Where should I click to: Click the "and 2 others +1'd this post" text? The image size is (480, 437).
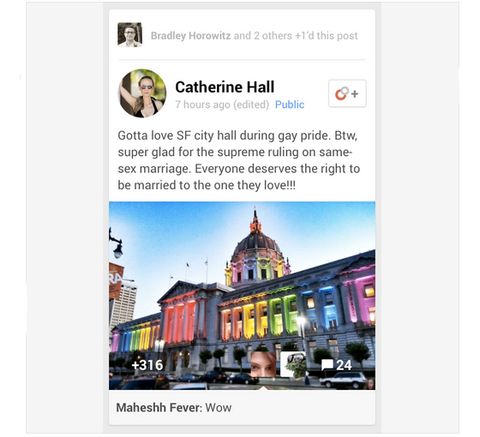point(296,36)
